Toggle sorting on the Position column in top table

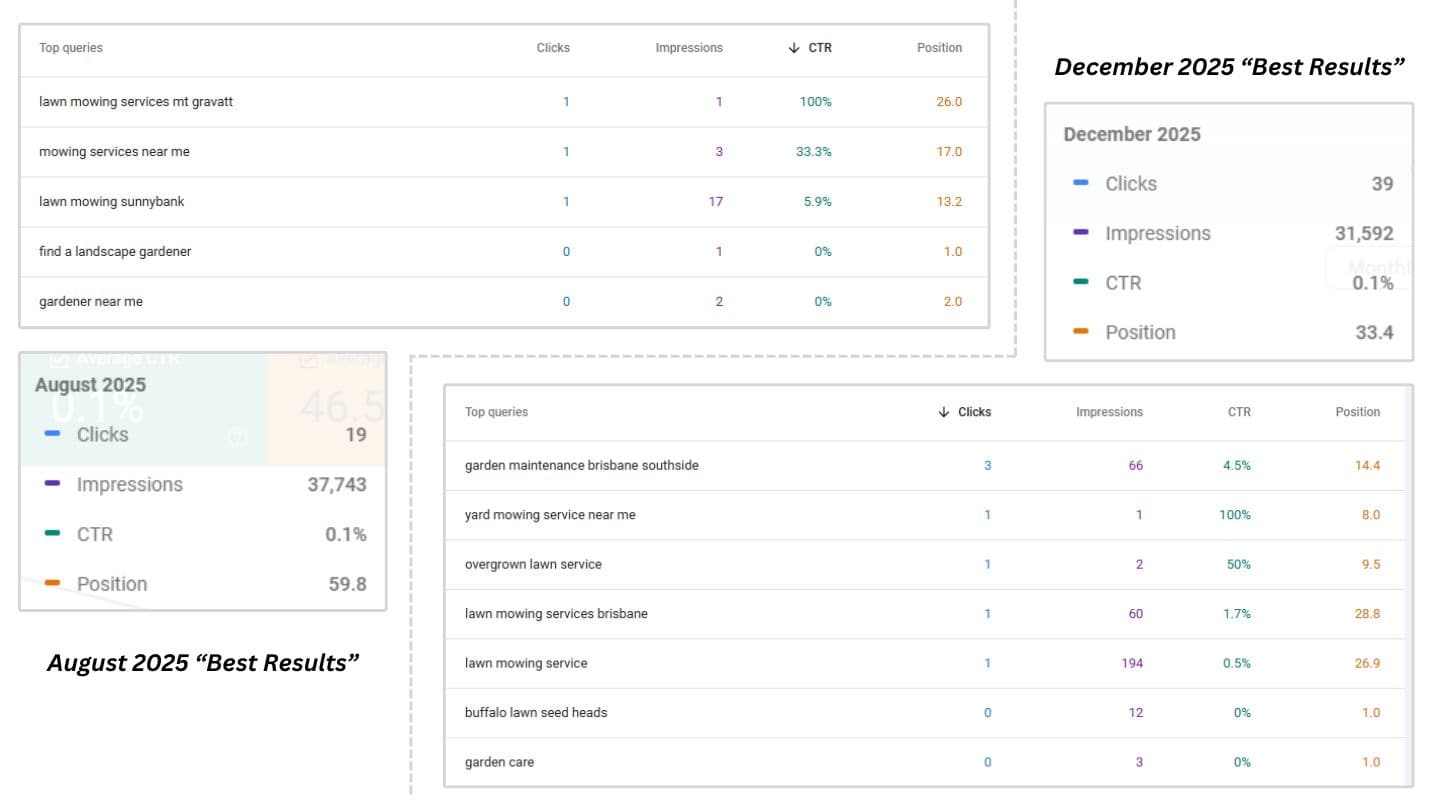pyautogui.click(x=939, y=47)
